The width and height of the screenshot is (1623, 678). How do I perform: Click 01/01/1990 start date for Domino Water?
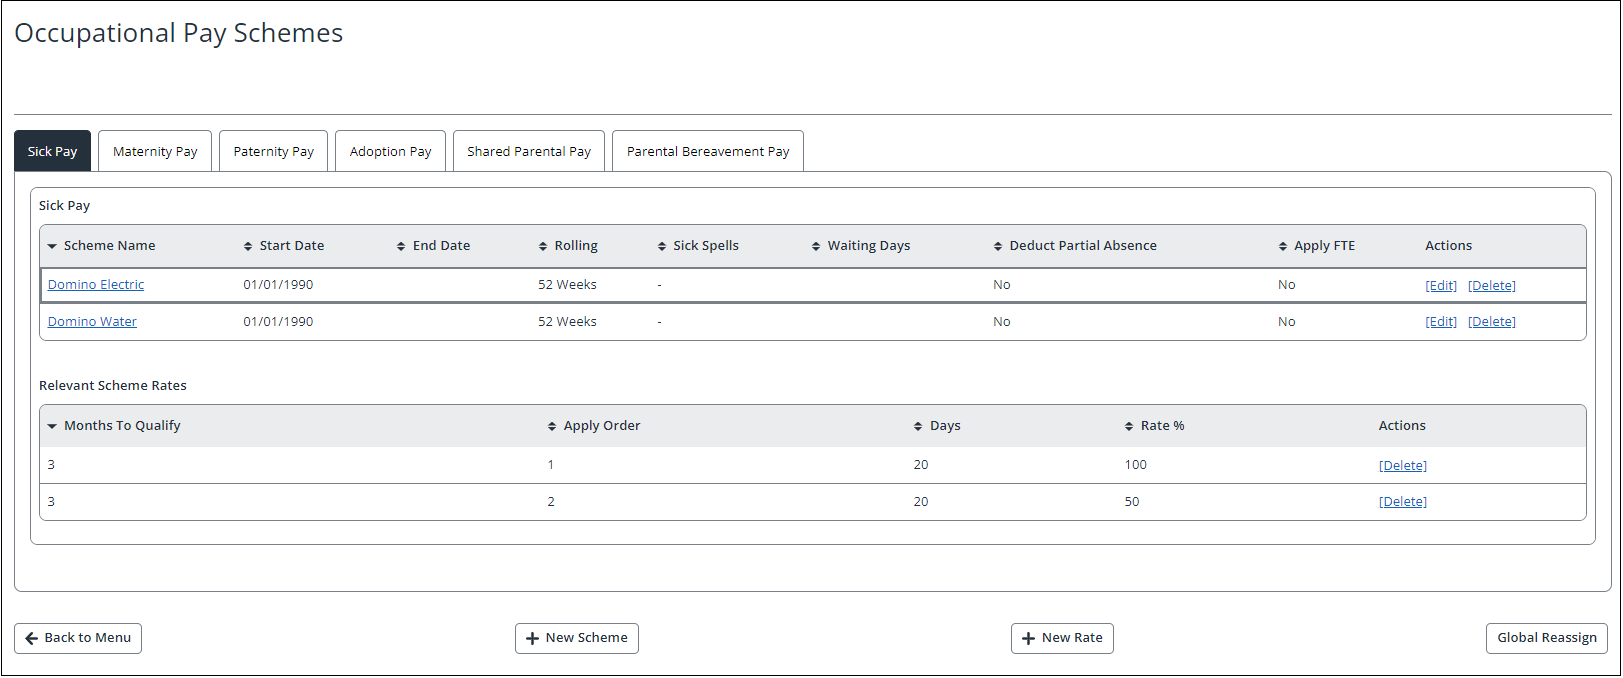coord(278,322)
